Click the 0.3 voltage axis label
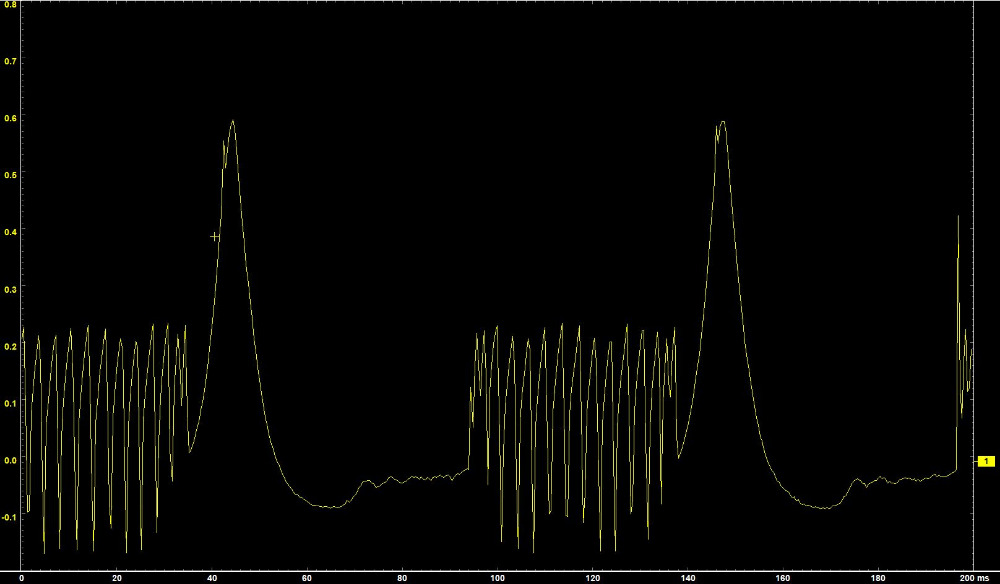1000x584 pixels. (x=9, y=289)
